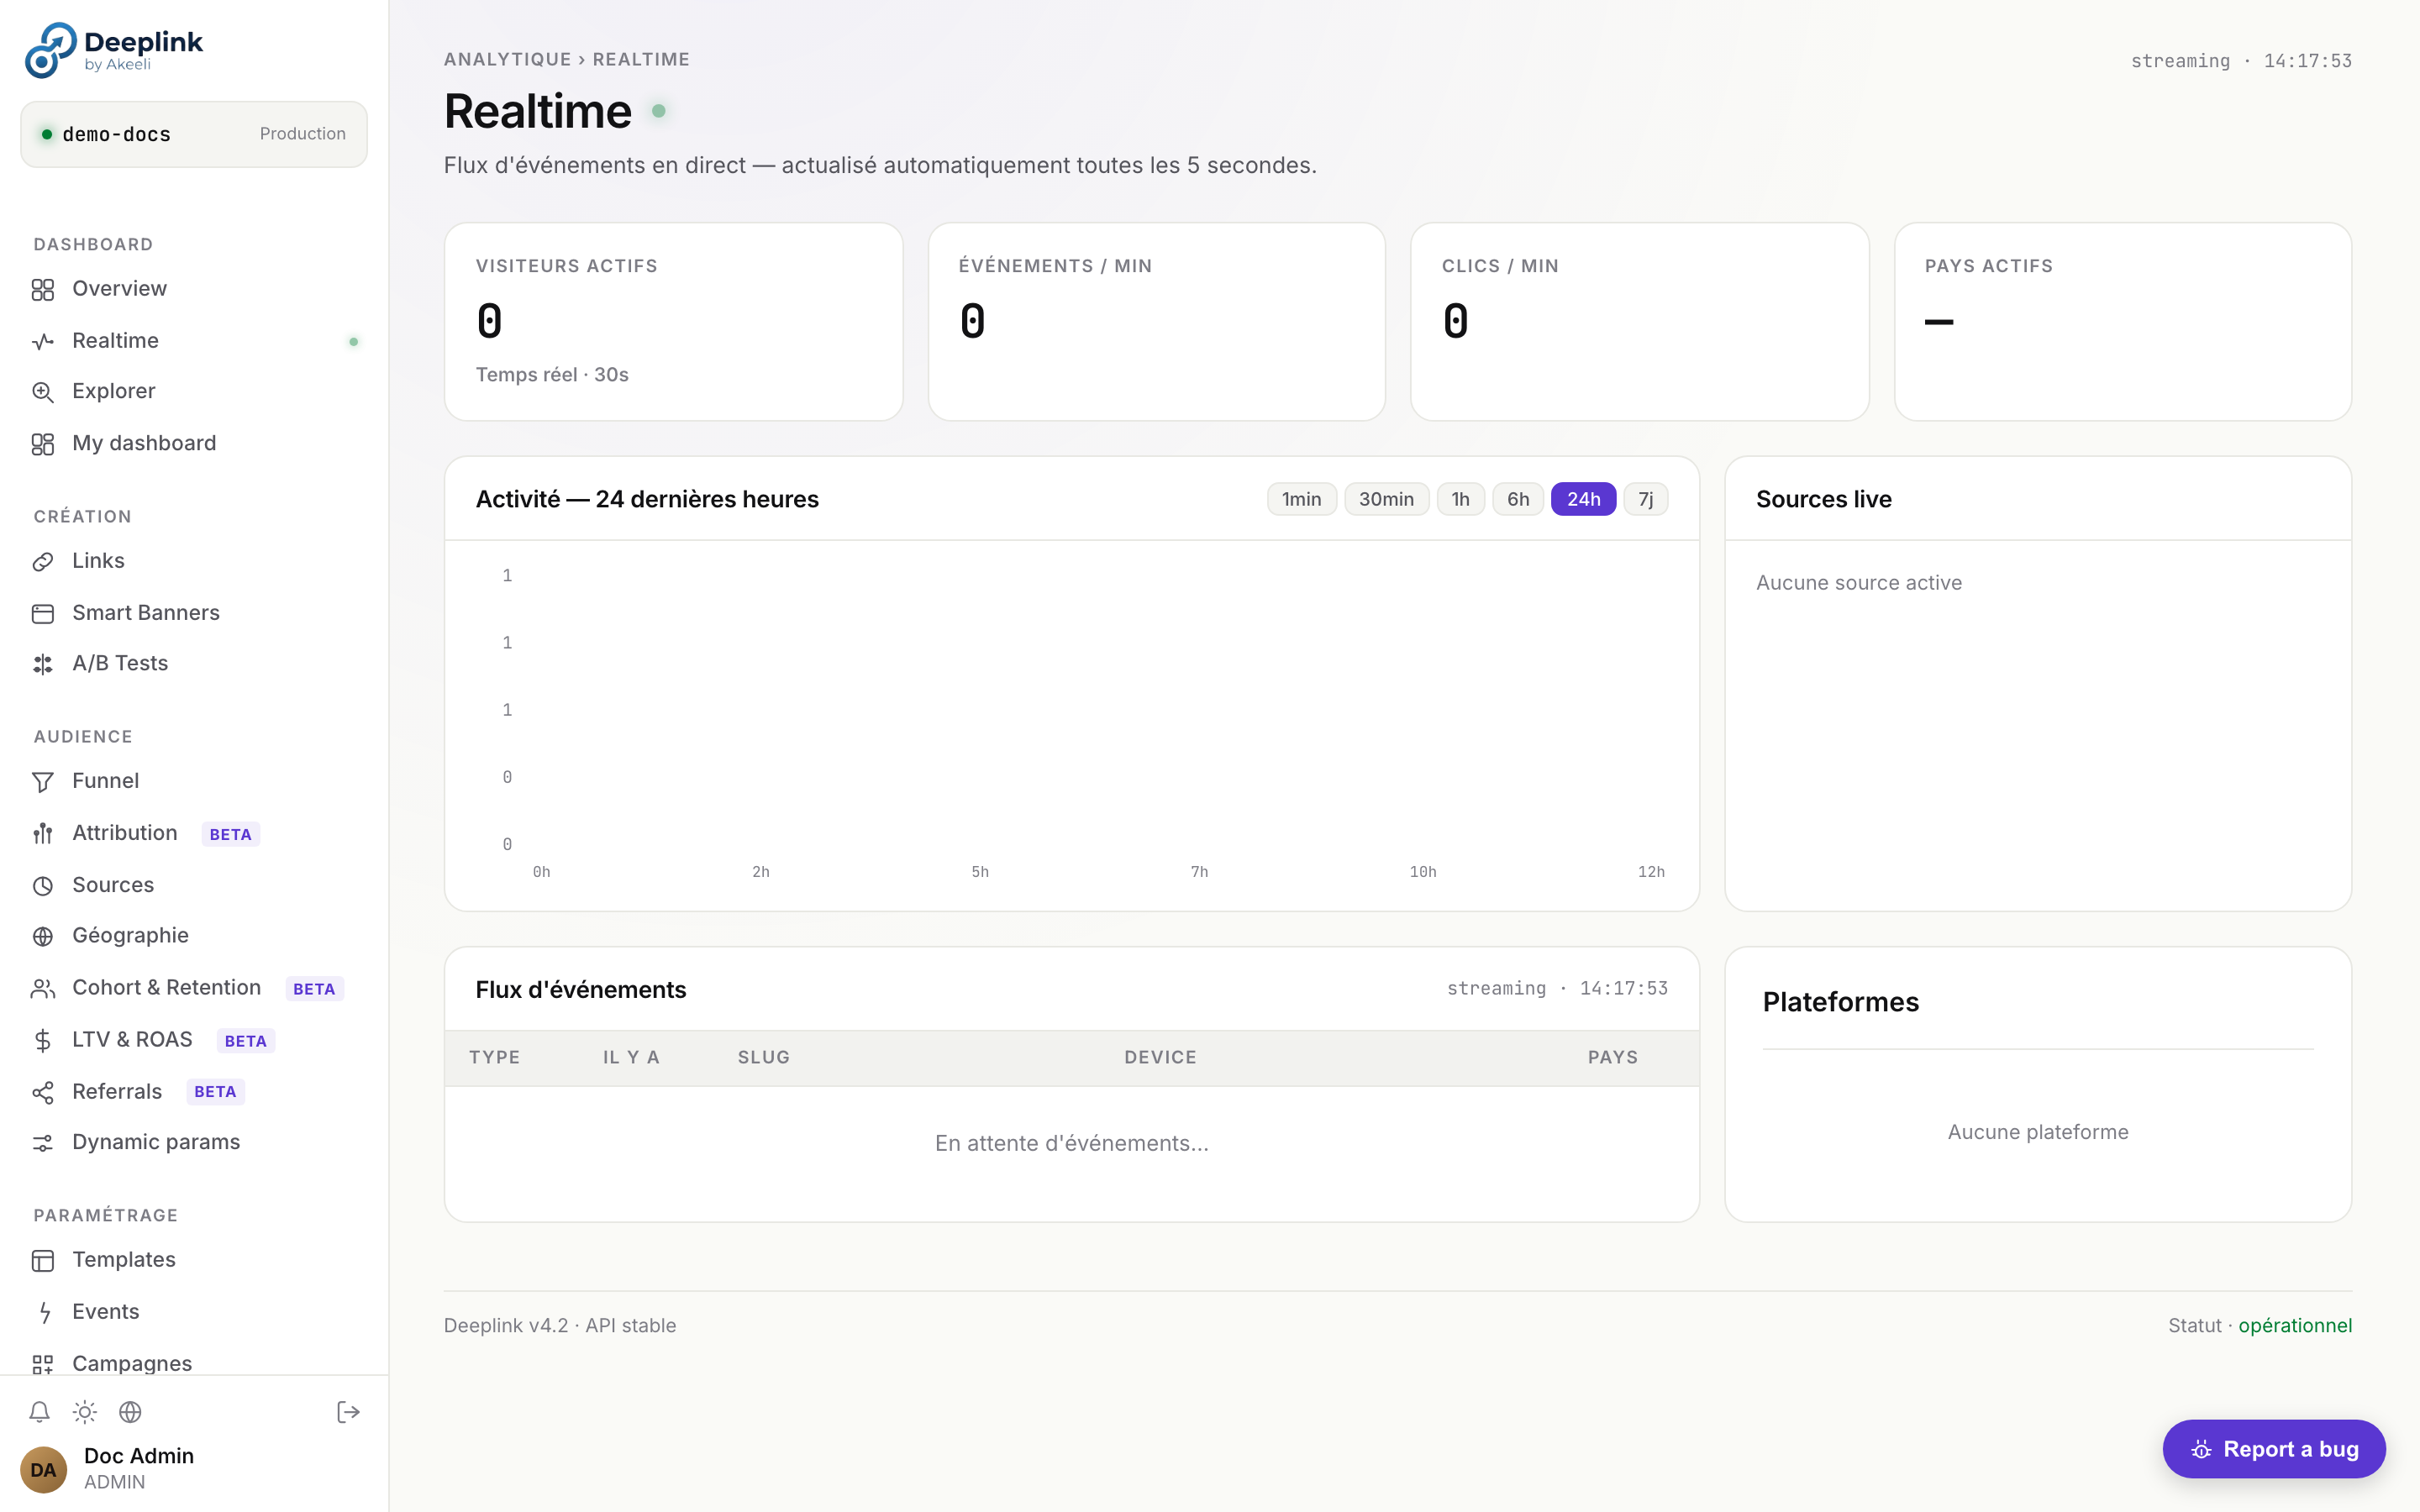Image resolution: width=2420 pixels, height=1512 pixels.
Task: Click the LTV & ROAS BETA badge
Action: (x=245, y=1041)
